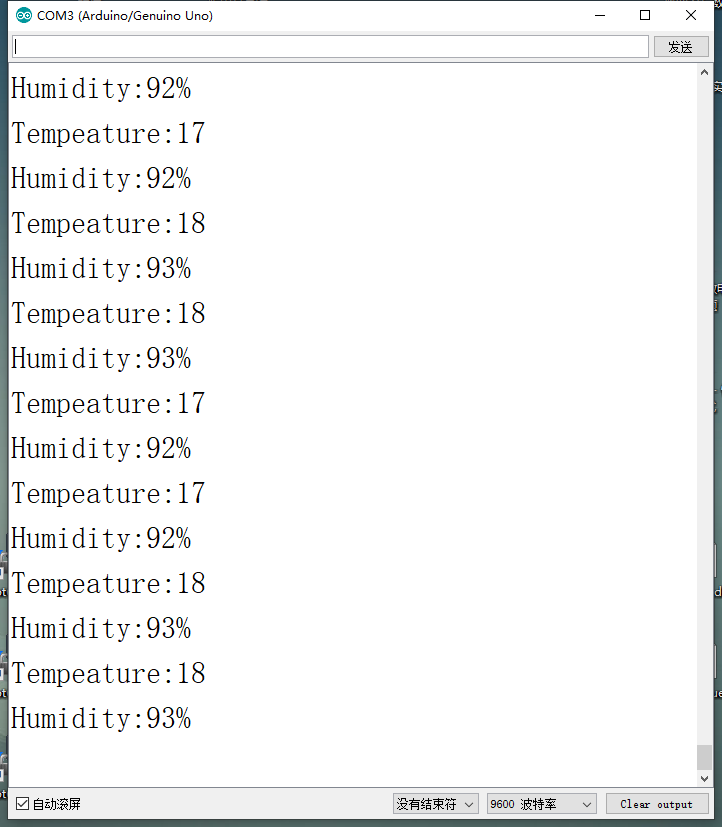This screenshot has height=827, width=722.
Task: Close the COM3 serial monitor window
Action: [690, 15]
